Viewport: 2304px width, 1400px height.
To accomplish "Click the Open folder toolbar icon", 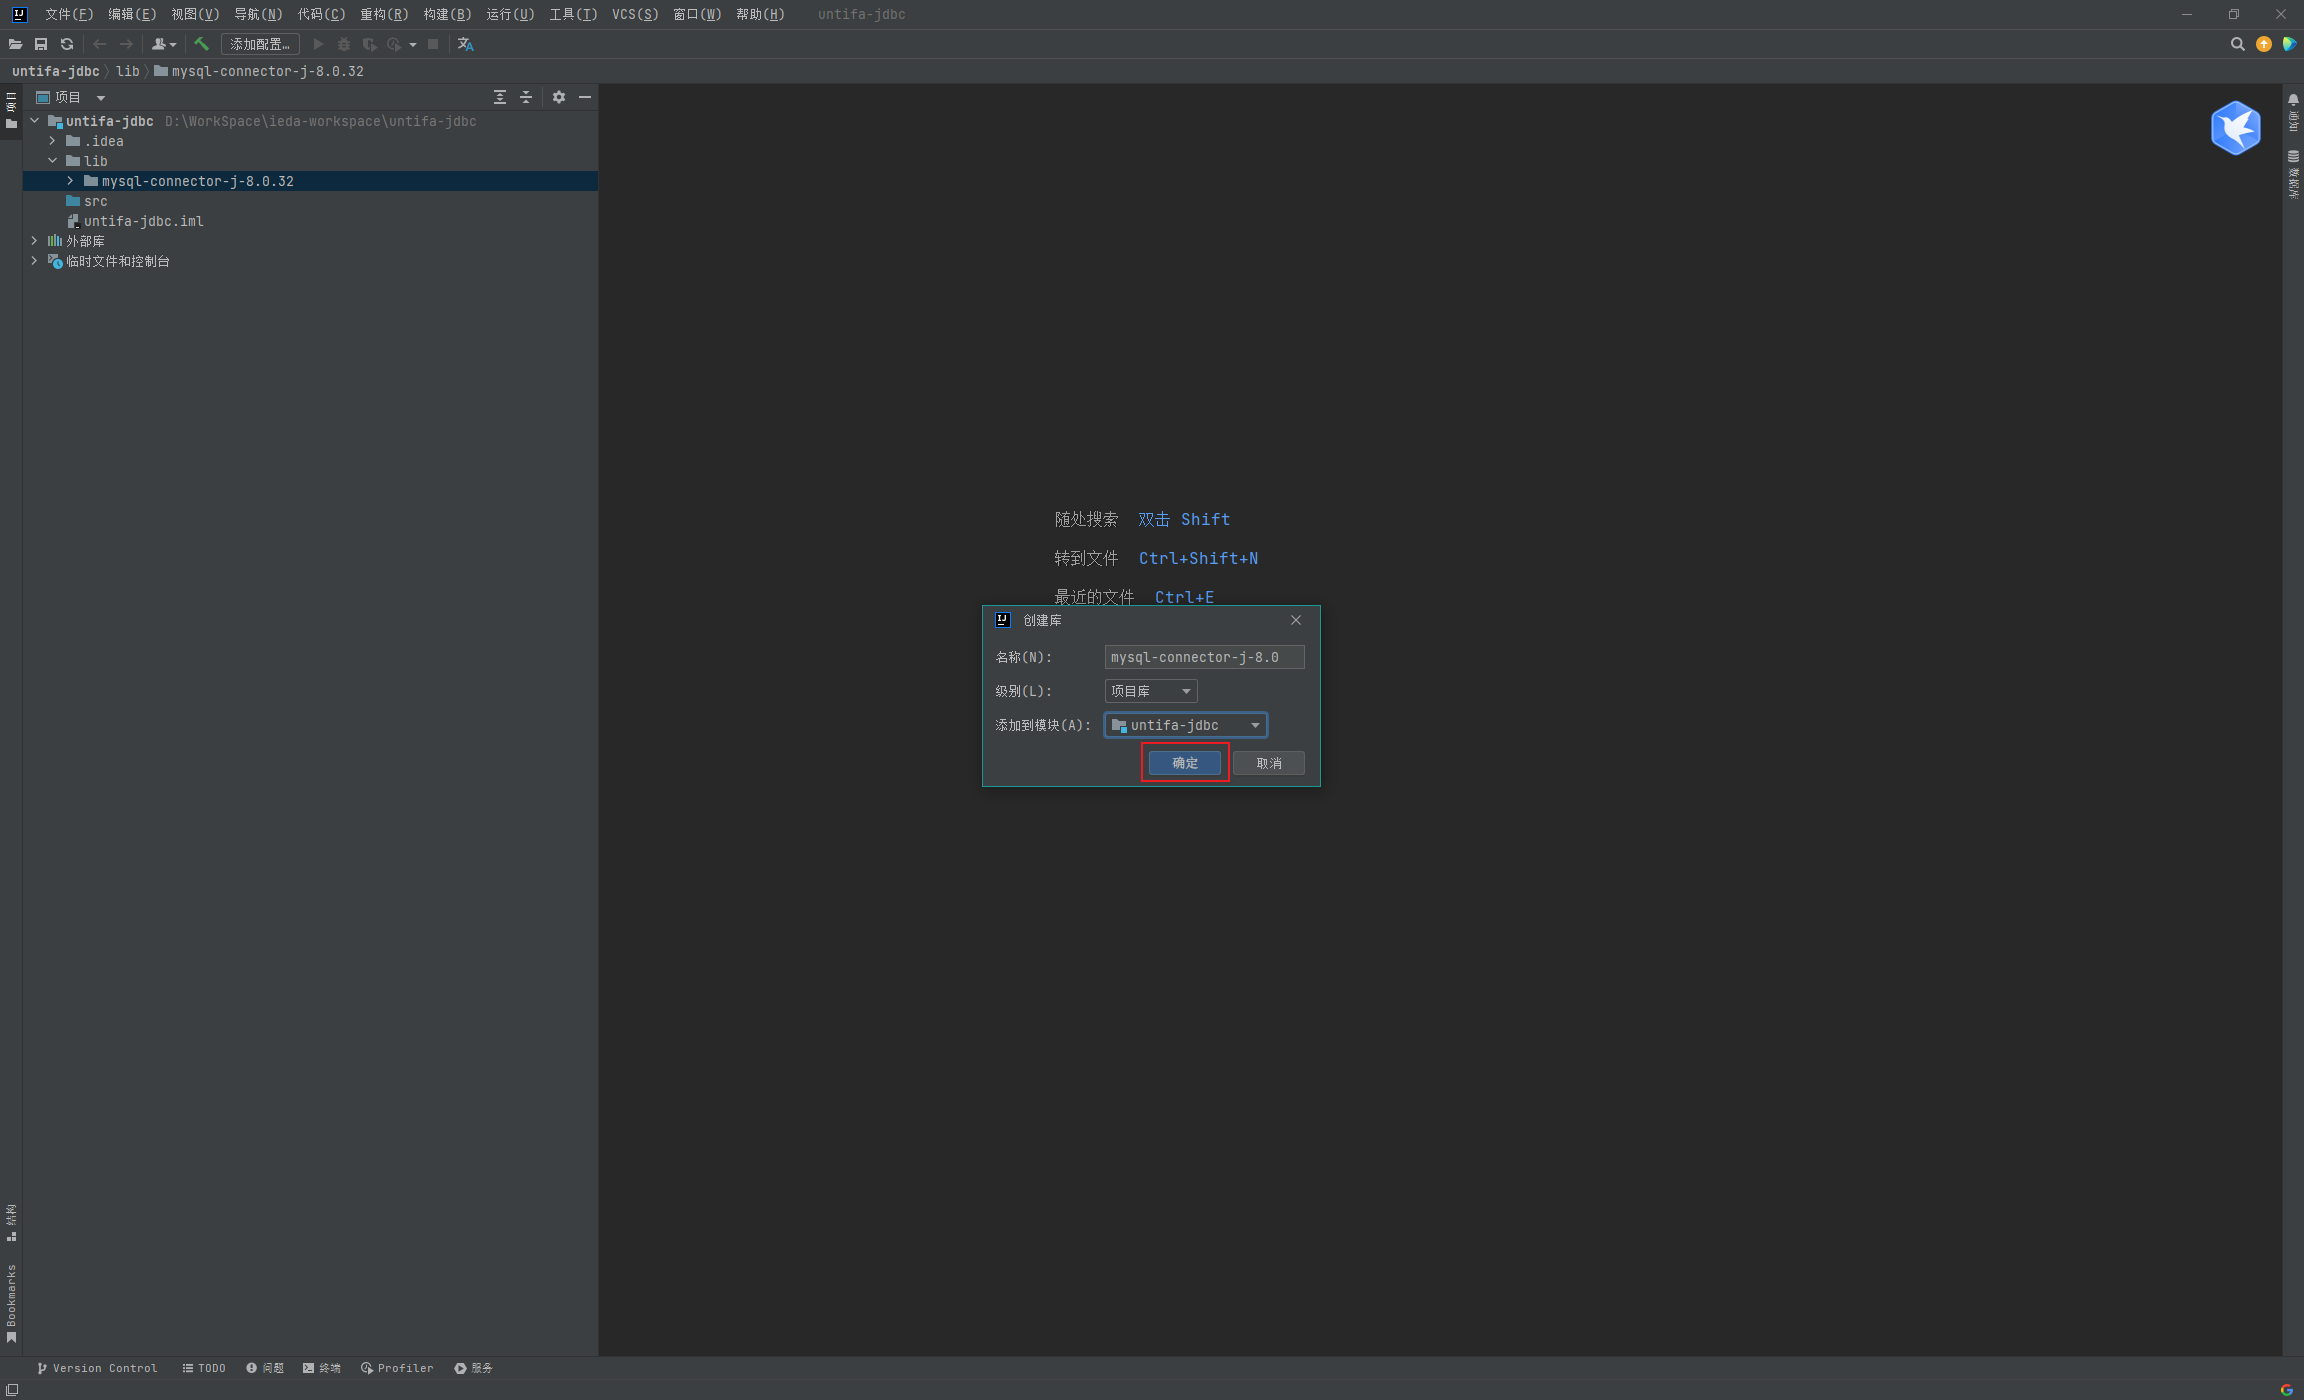I will [x=15, y=44].
